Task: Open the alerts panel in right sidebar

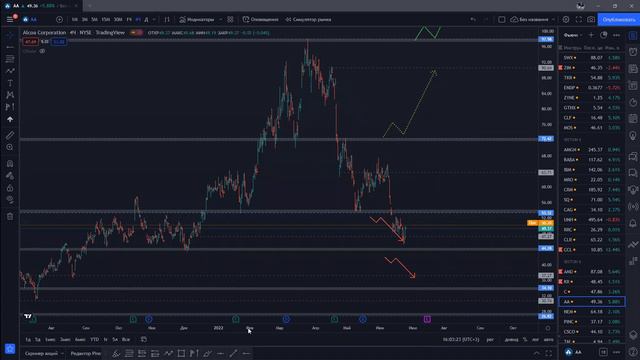Action: (x=633, y=52)
